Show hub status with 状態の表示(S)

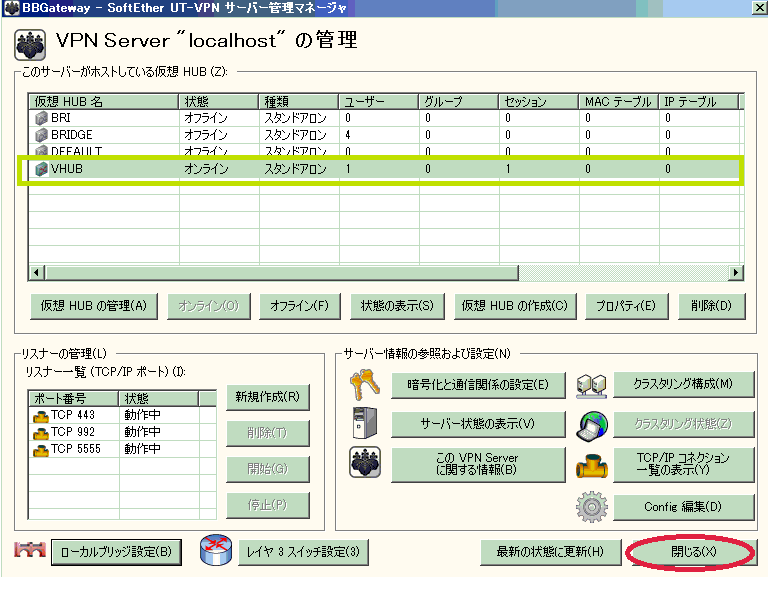click(x=397, y=307)
